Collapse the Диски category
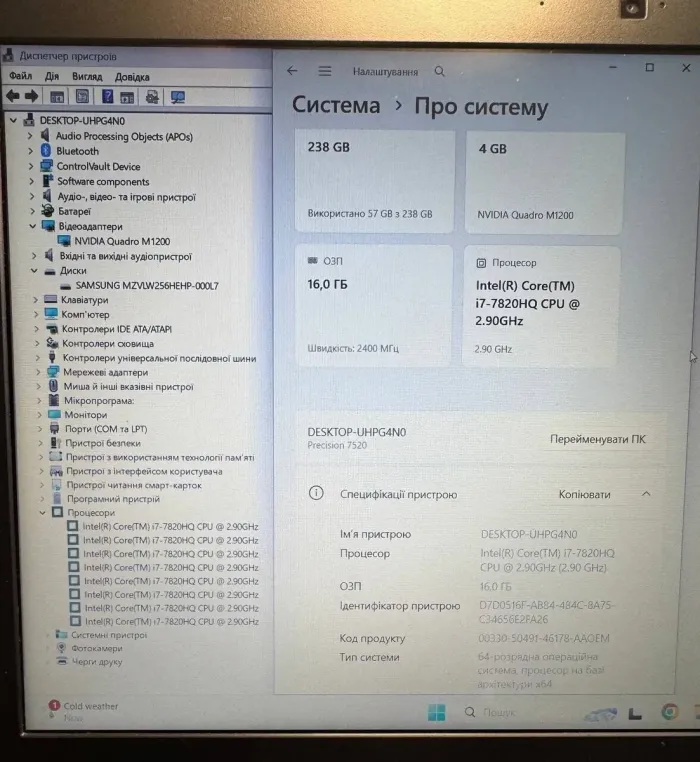The width and height of the screenshot is (700, 762). [34, 271]
